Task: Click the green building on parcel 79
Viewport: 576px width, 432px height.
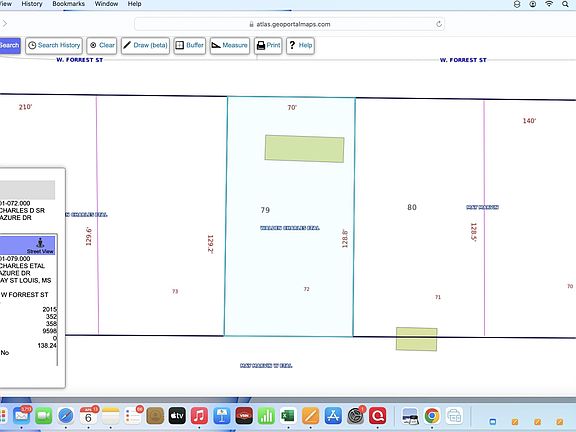Action: pyautogui.click(x=305, y=149)
